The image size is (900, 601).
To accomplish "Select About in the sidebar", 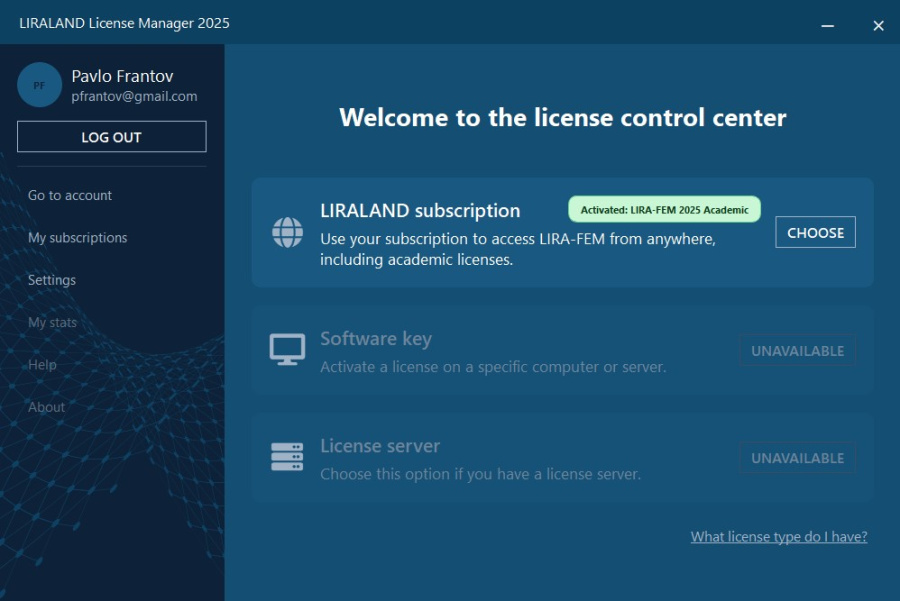I will pyautogui.click(x=46, y=407).
